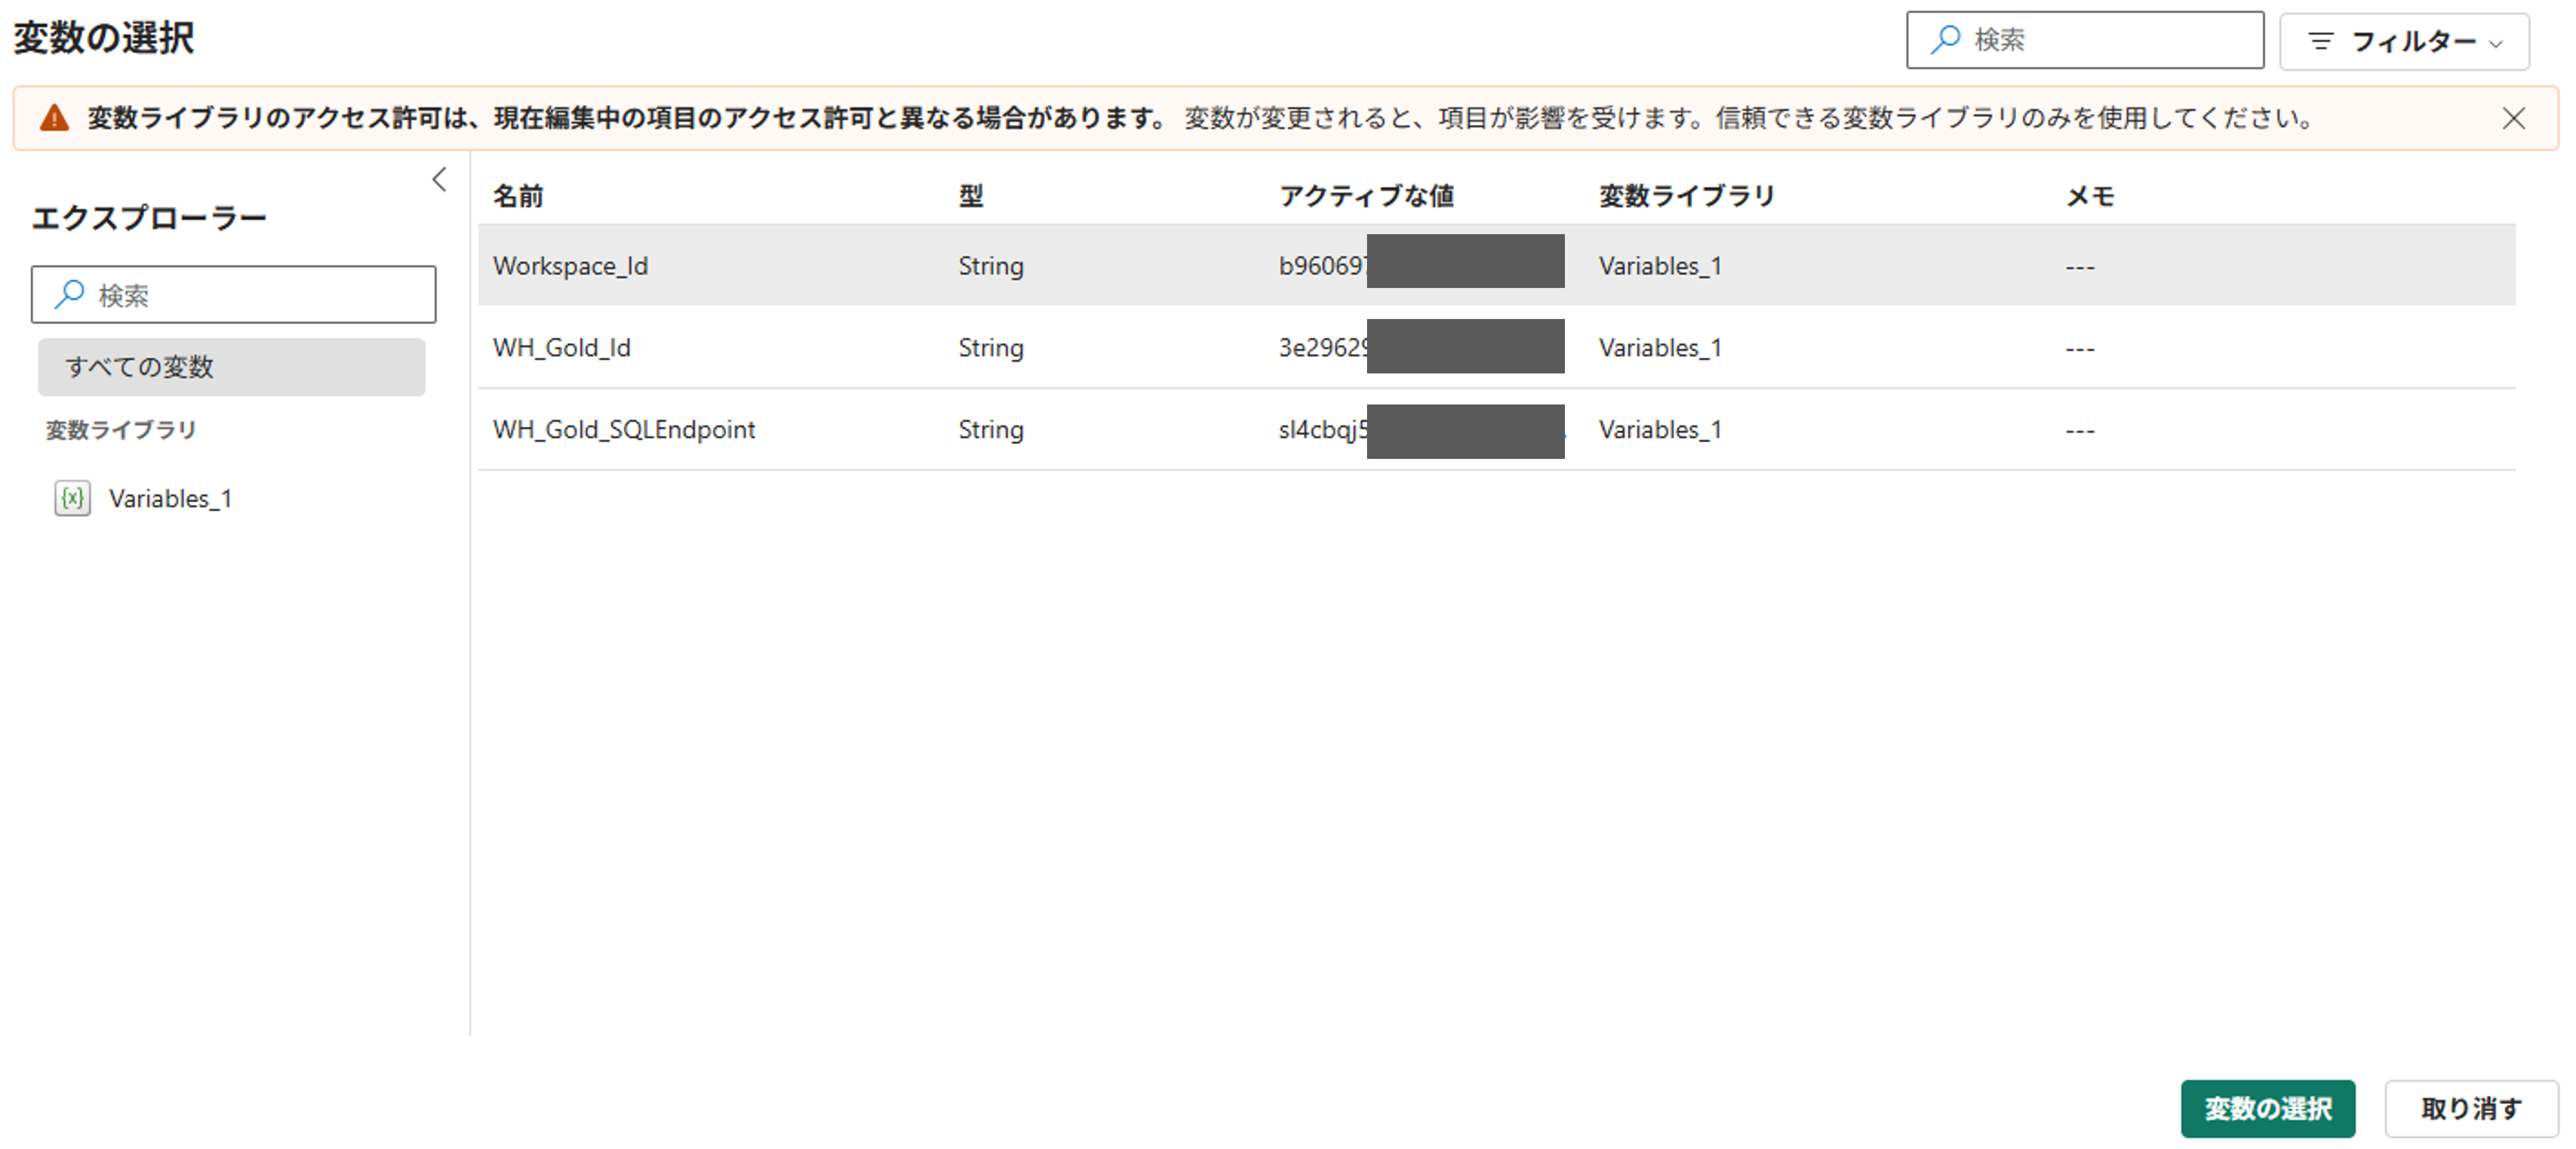The height and width of the screenshot is (1149, 2576).
Task: Select すべての変数 in Explorer
Action: tap(231, 367)
